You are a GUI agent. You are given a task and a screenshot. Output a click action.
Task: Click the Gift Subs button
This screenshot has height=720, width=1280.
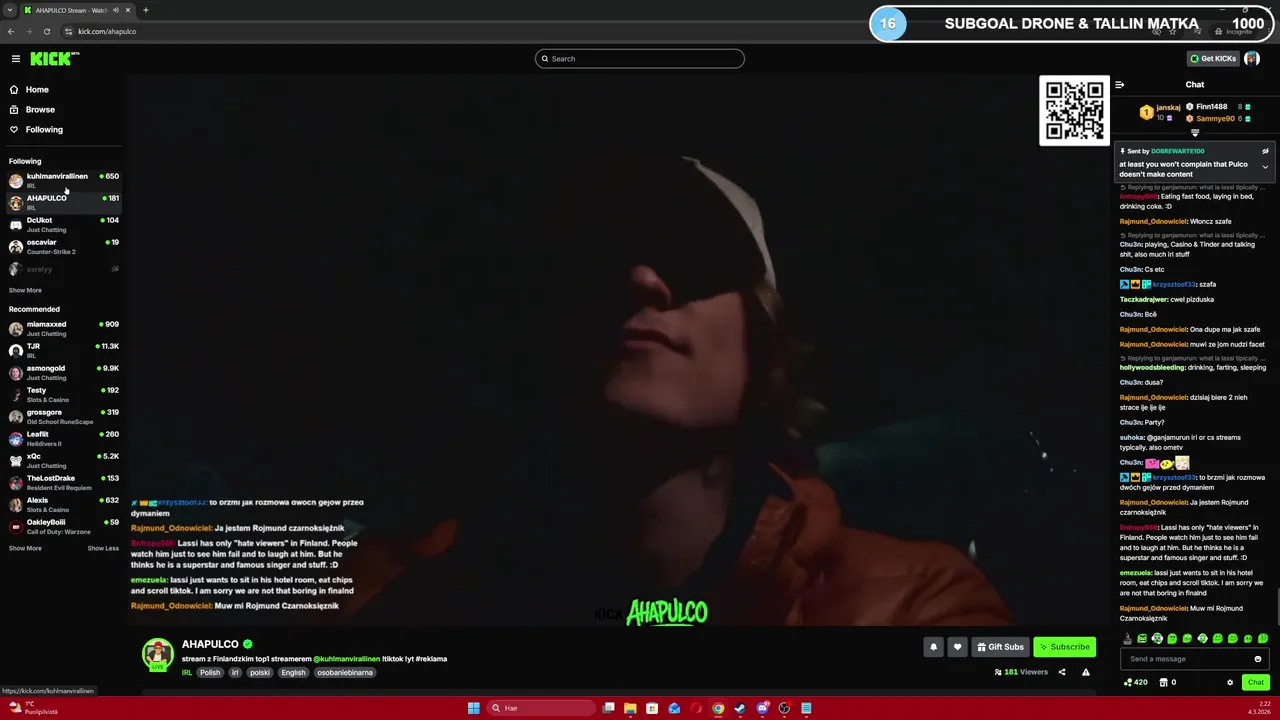[x=1000, y=647]
